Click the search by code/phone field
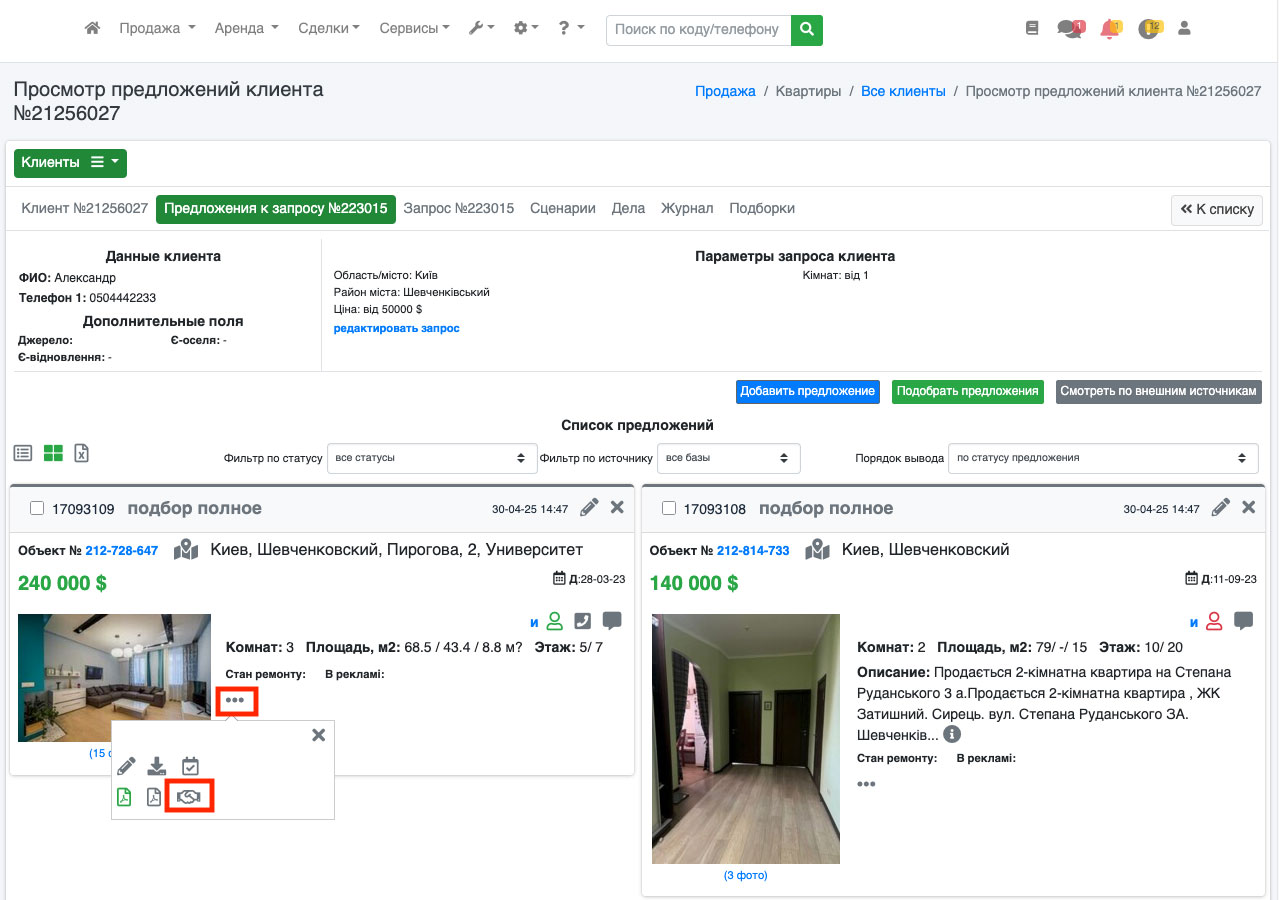 coord(697,30)
